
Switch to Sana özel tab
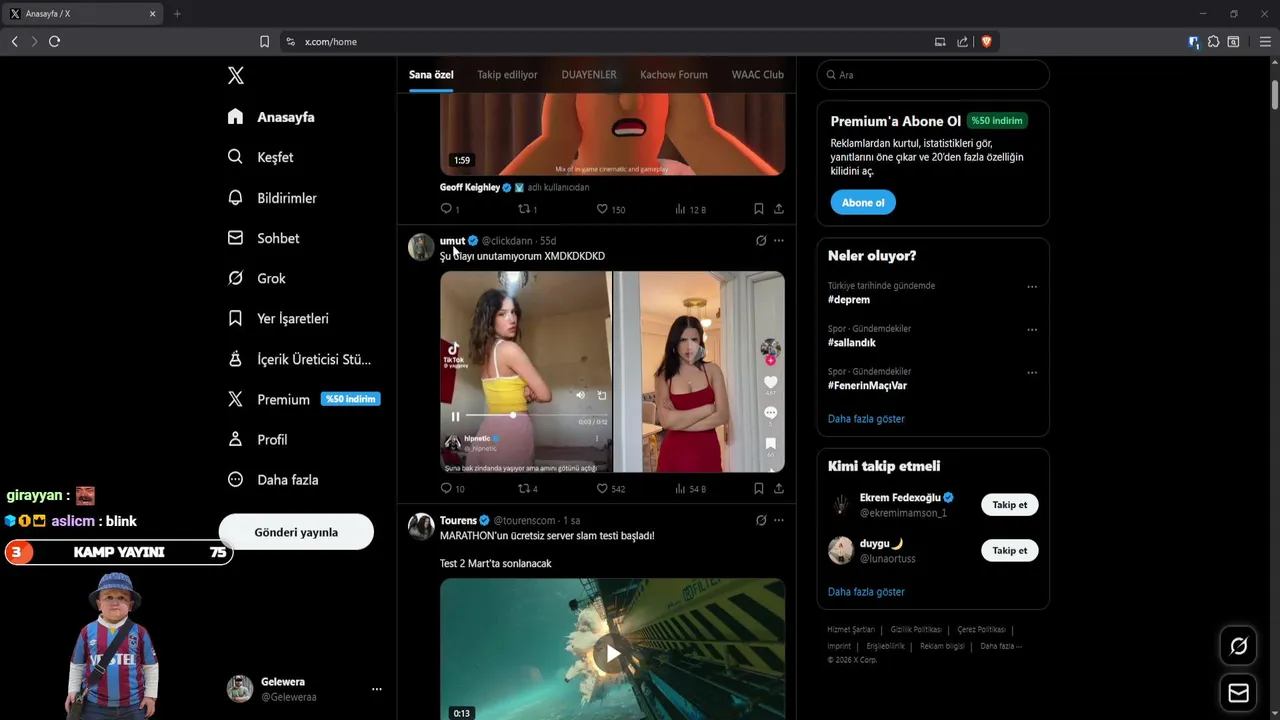click(x=431, y=75)
